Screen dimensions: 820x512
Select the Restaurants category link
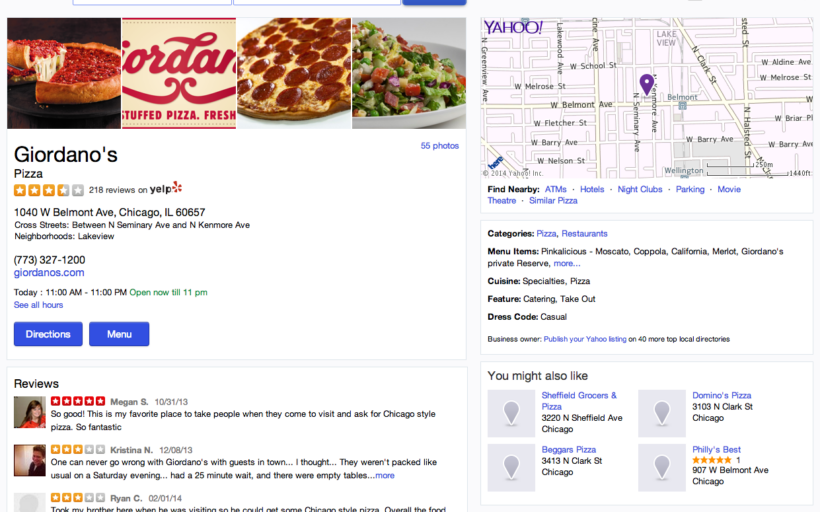click(x=584, y=234)
